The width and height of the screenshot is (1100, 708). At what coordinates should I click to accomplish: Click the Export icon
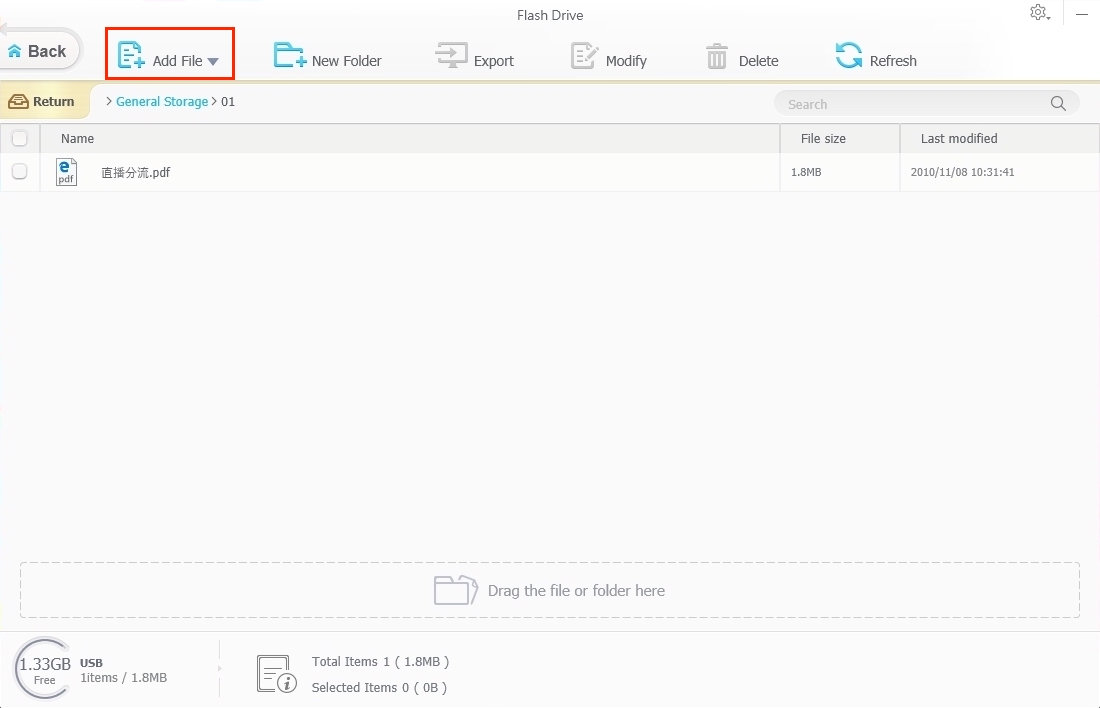pos(451,55)
